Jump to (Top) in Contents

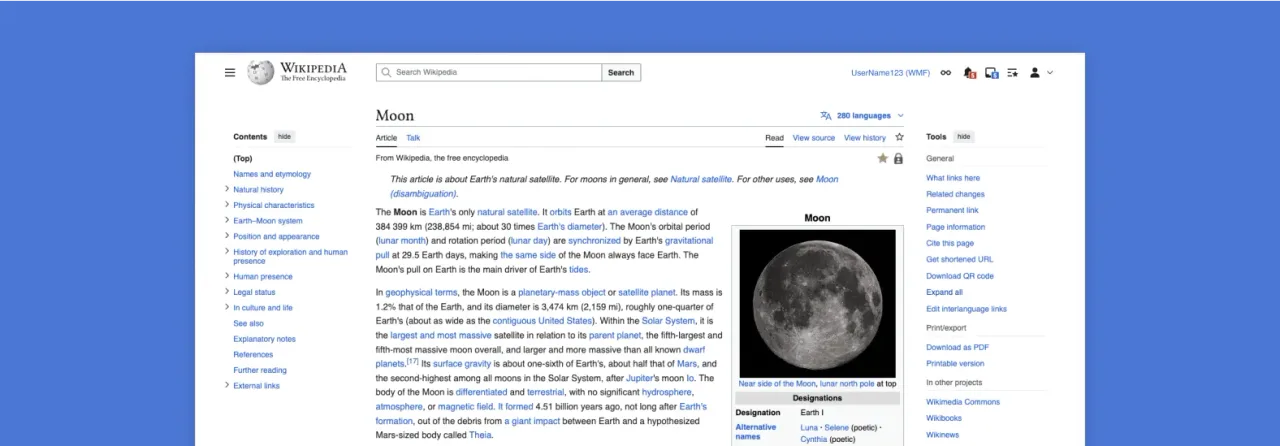pos(243,158)
